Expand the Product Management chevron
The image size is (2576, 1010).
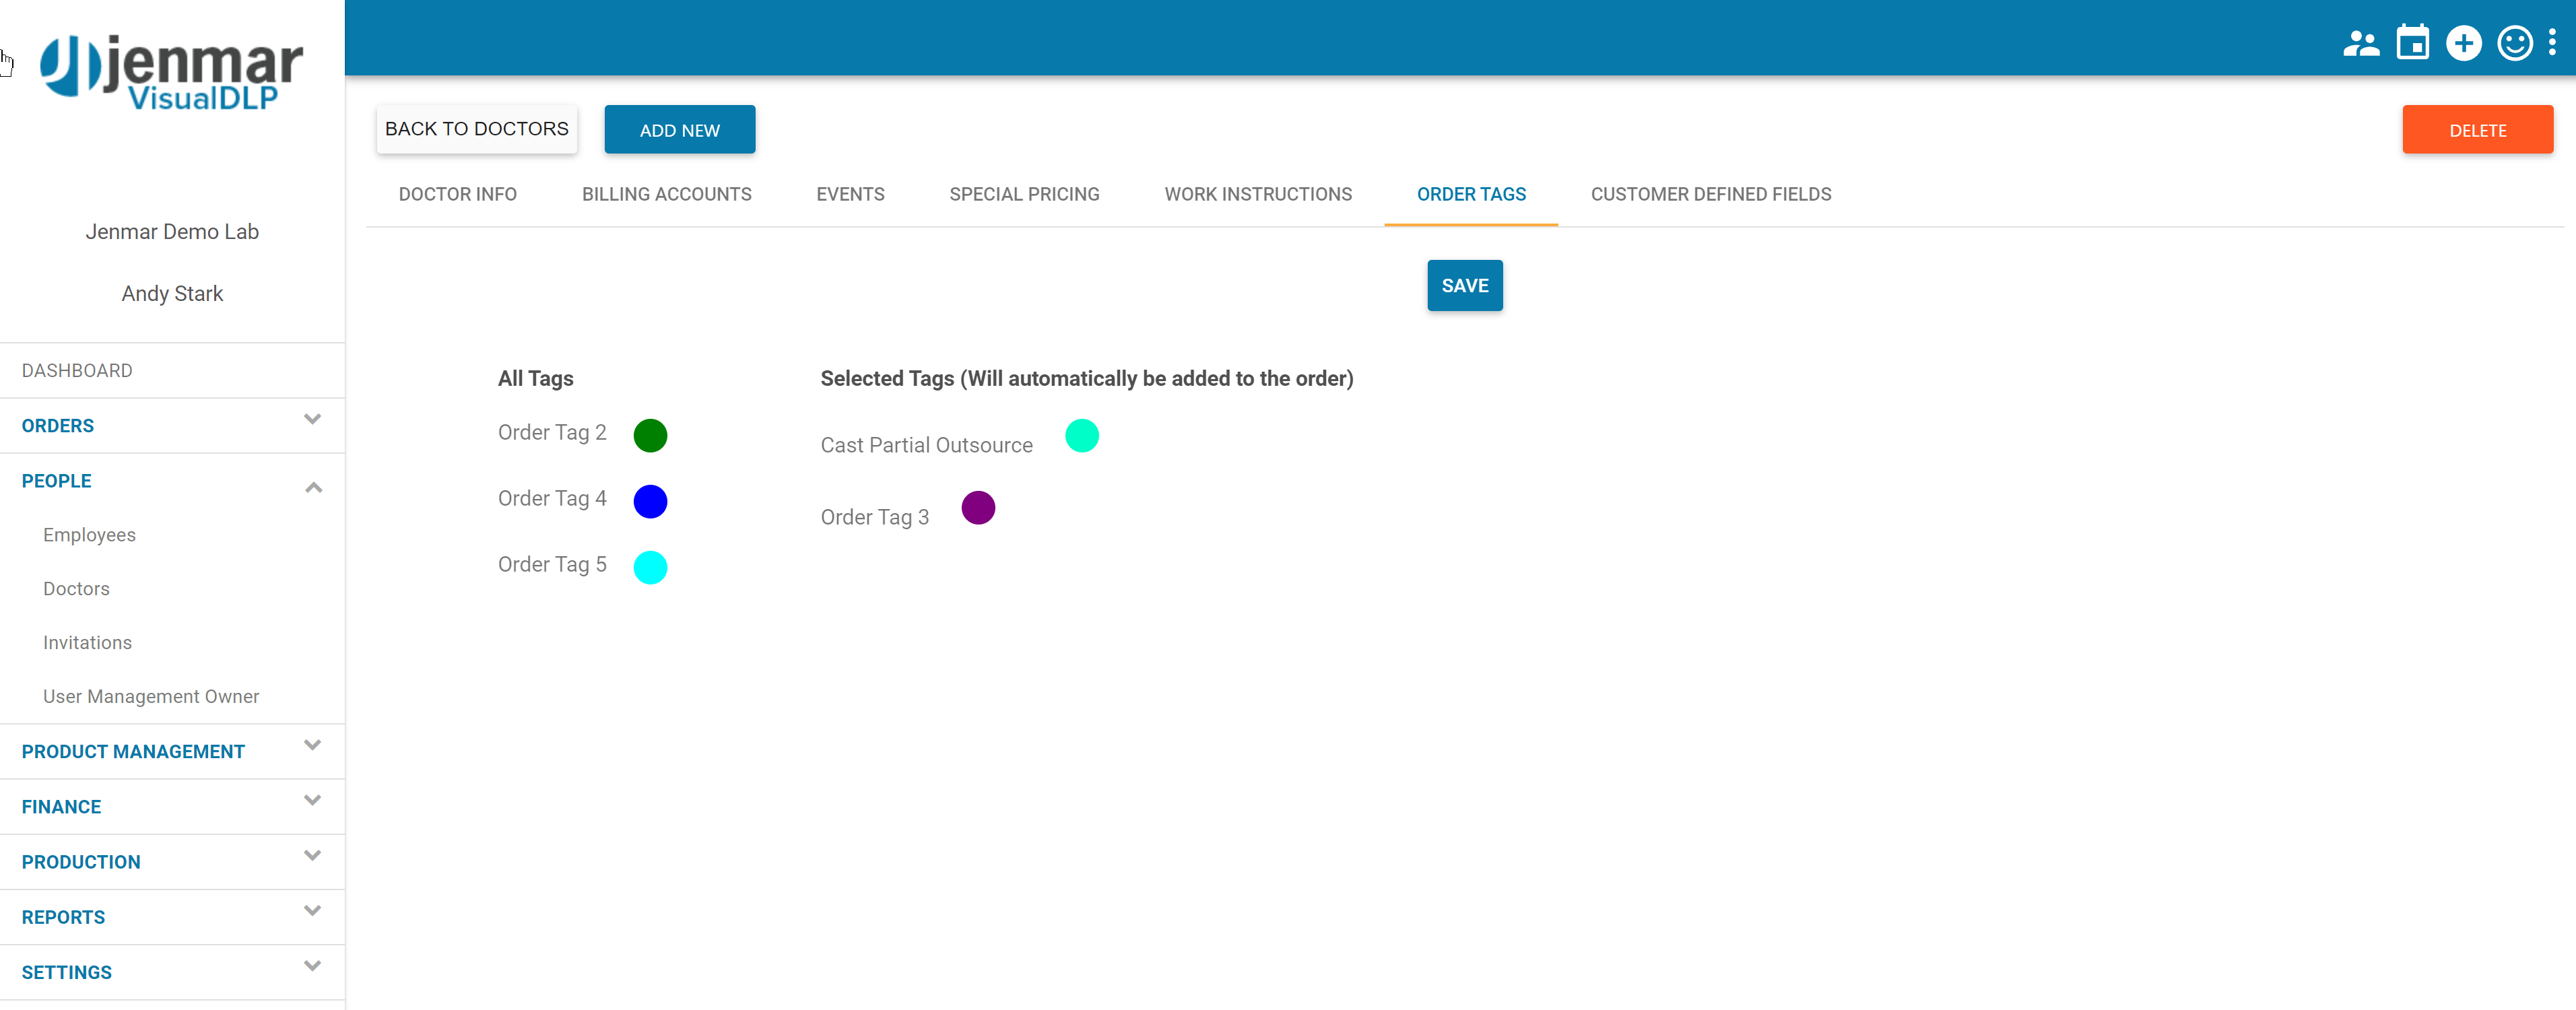(x=312, y=746)
